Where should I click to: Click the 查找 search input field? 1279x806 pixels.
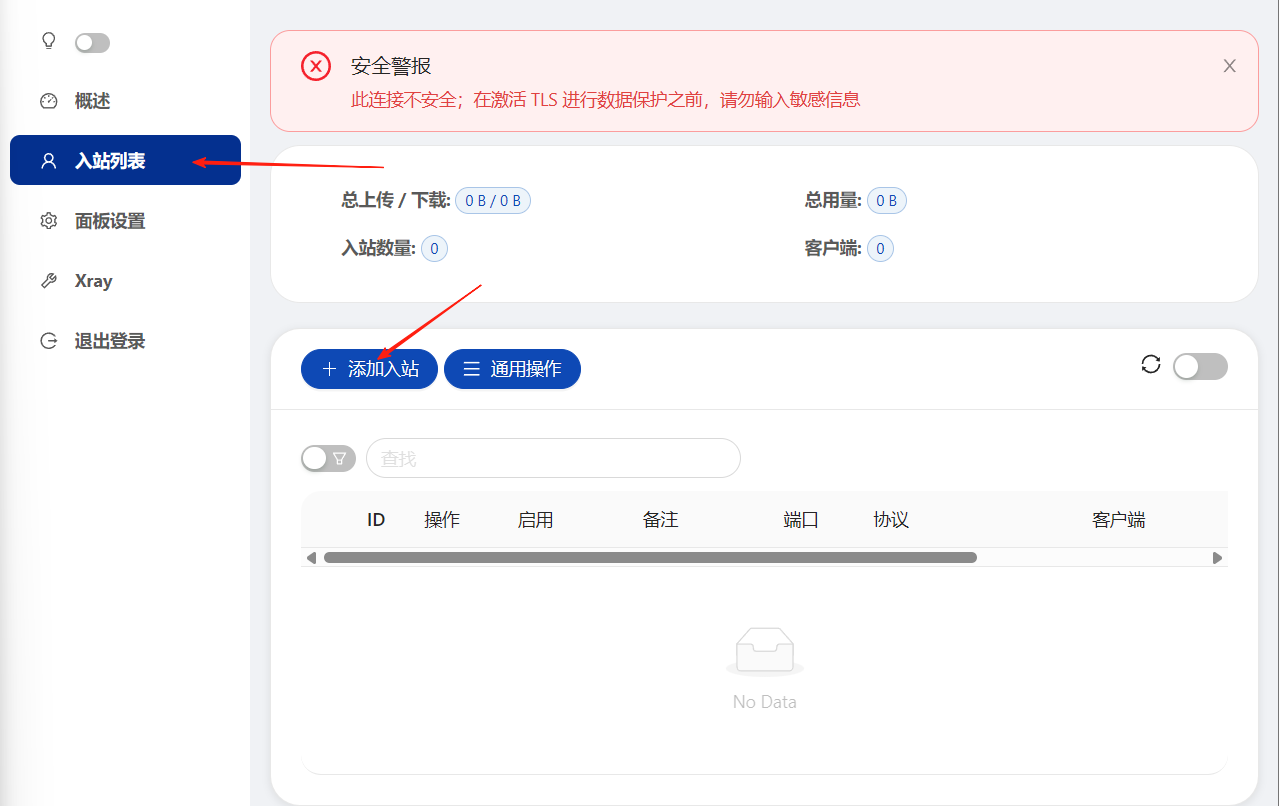tap(553, 458)
